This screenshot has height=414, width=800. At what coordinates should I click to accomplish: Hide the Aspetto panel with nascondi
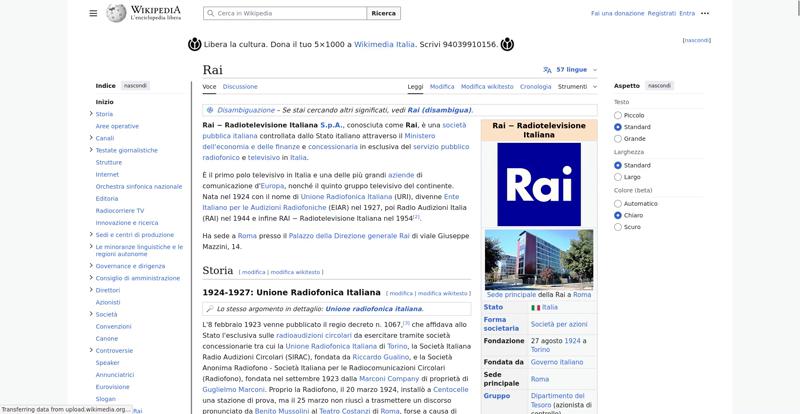tap(659, 86)
